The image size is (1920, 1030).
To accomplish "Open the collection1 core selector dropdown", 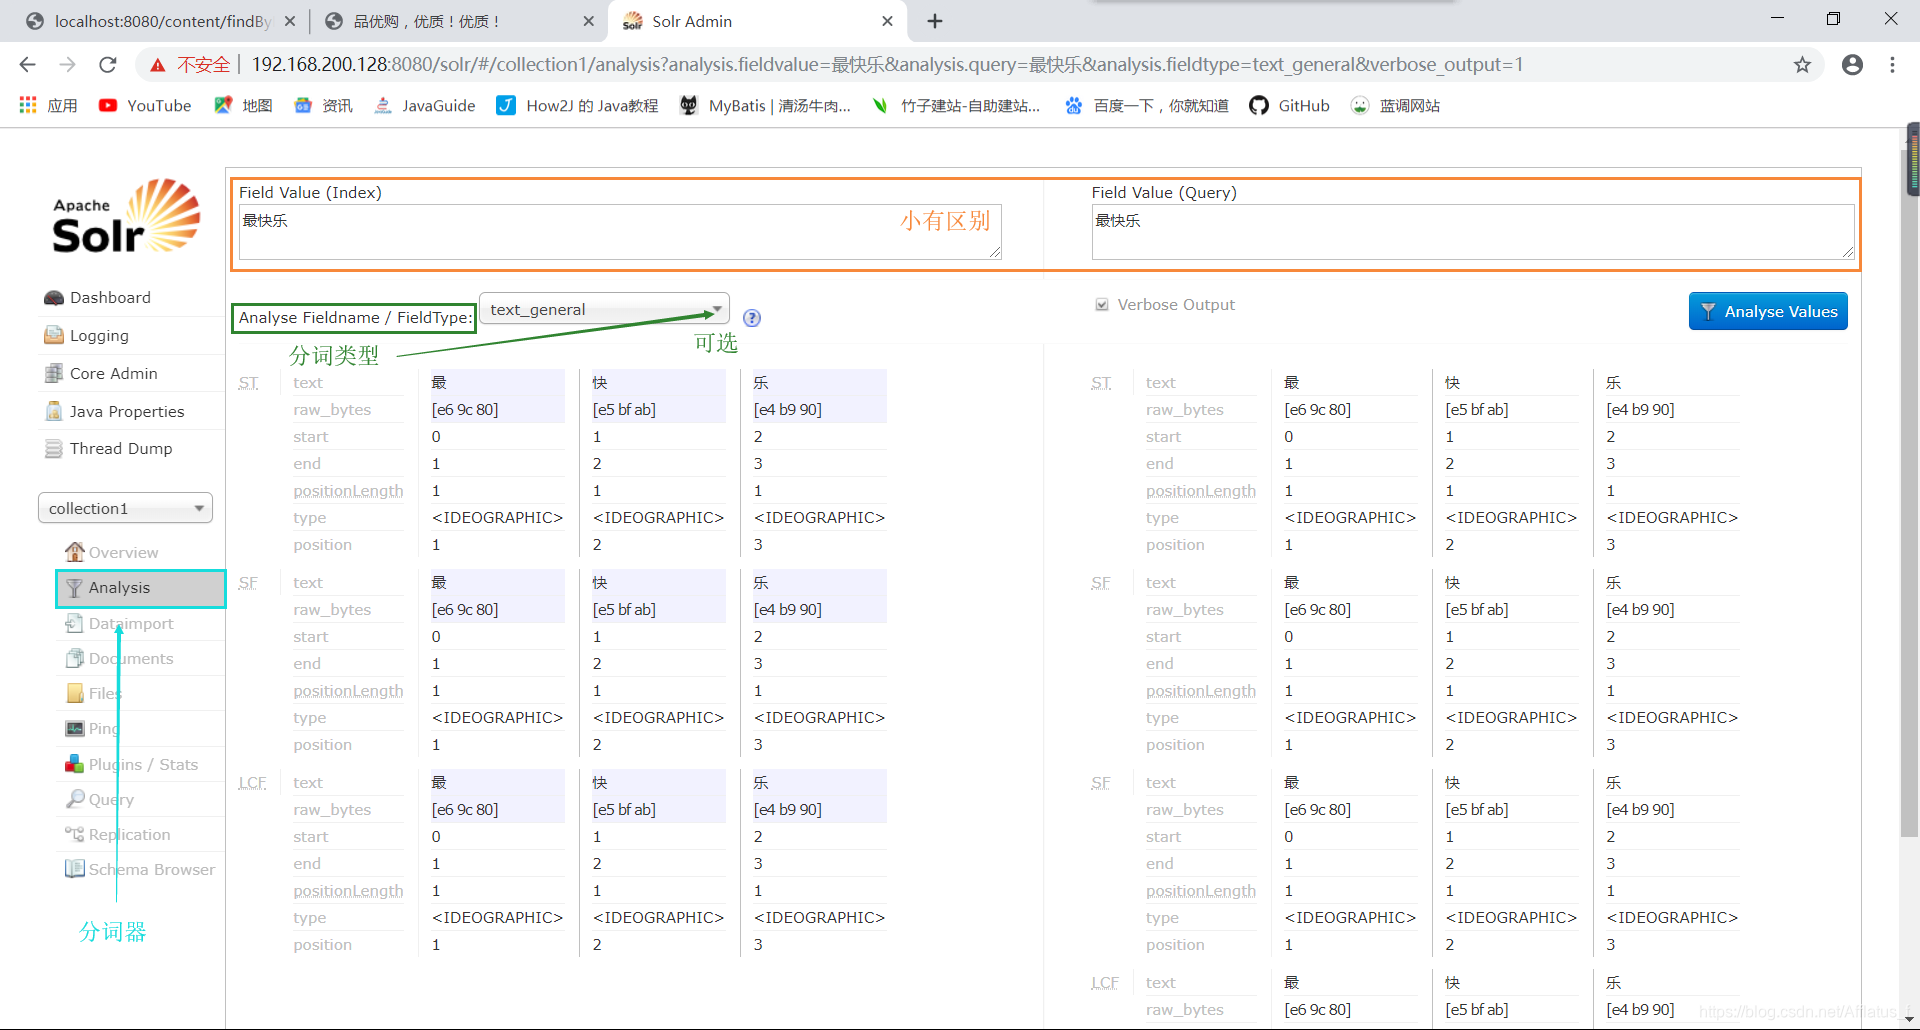I will pyautogui.click(x=125, y=508).
